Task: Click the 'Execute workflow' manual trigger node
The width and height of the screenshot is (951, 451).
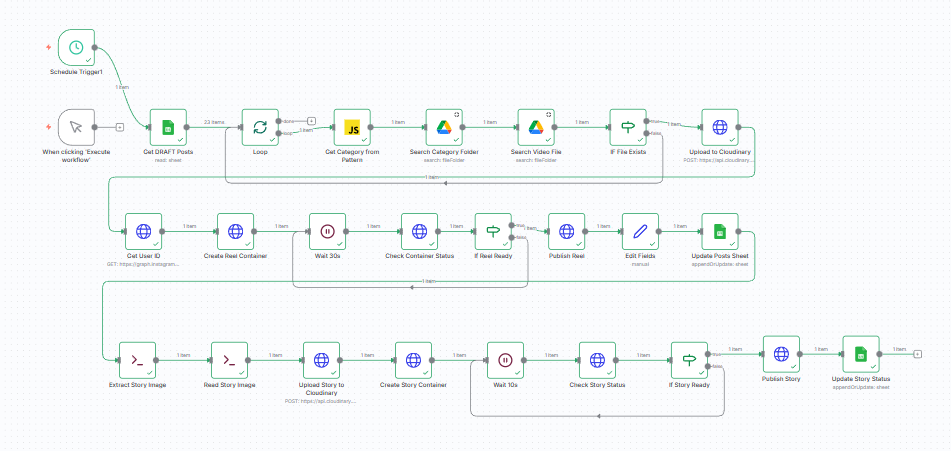Action: (x=76, y=127)
